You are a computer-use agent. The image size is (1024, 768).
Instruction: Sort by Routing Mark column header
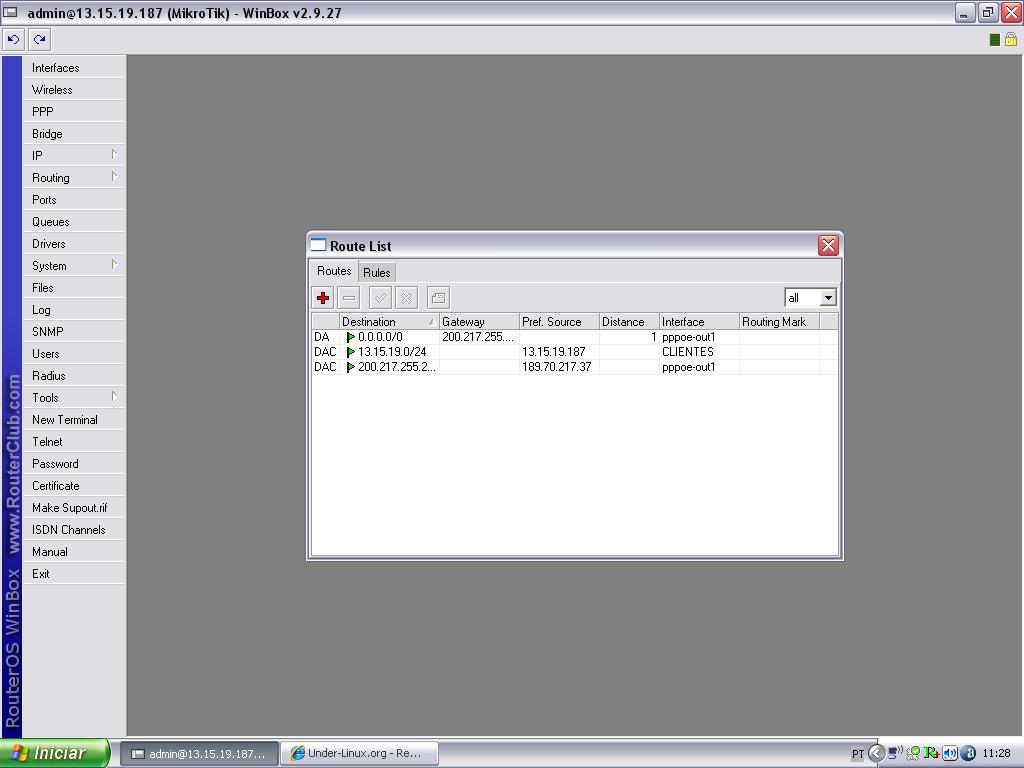coord(779,322)
